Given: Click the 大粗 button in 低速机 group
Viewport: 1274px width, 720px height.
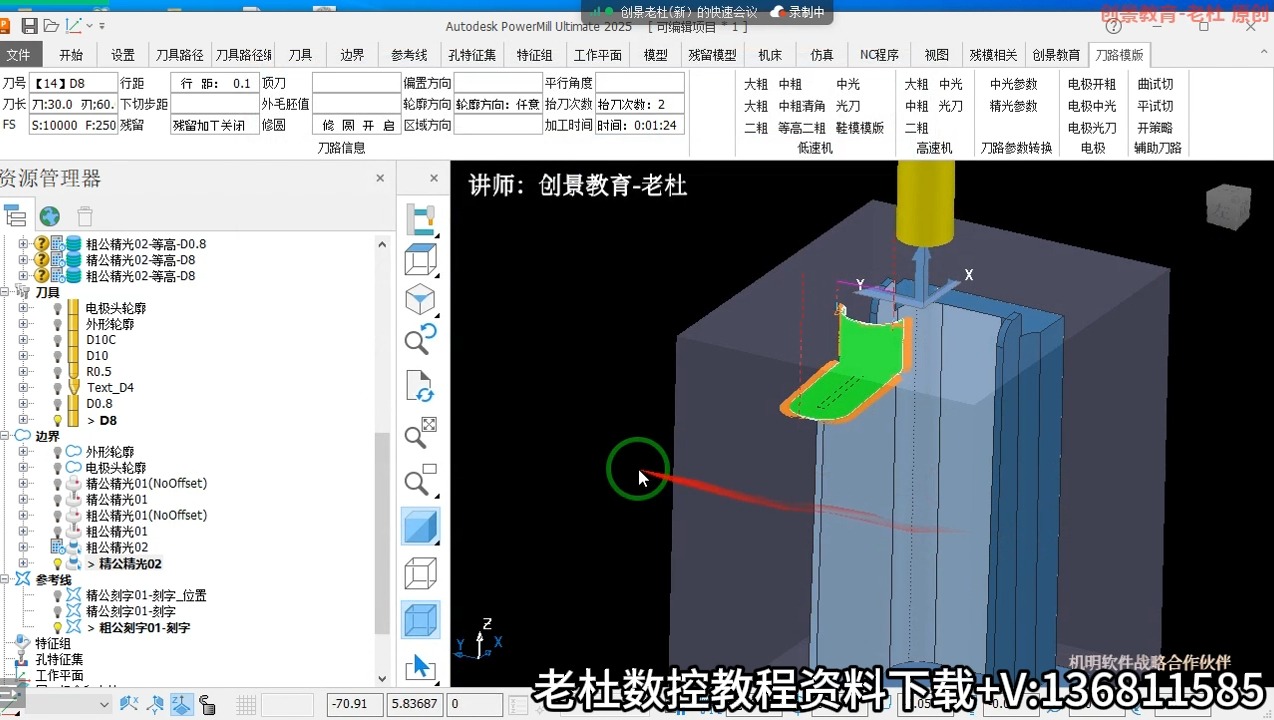Looking at the screenshot, I should point(756,84).
